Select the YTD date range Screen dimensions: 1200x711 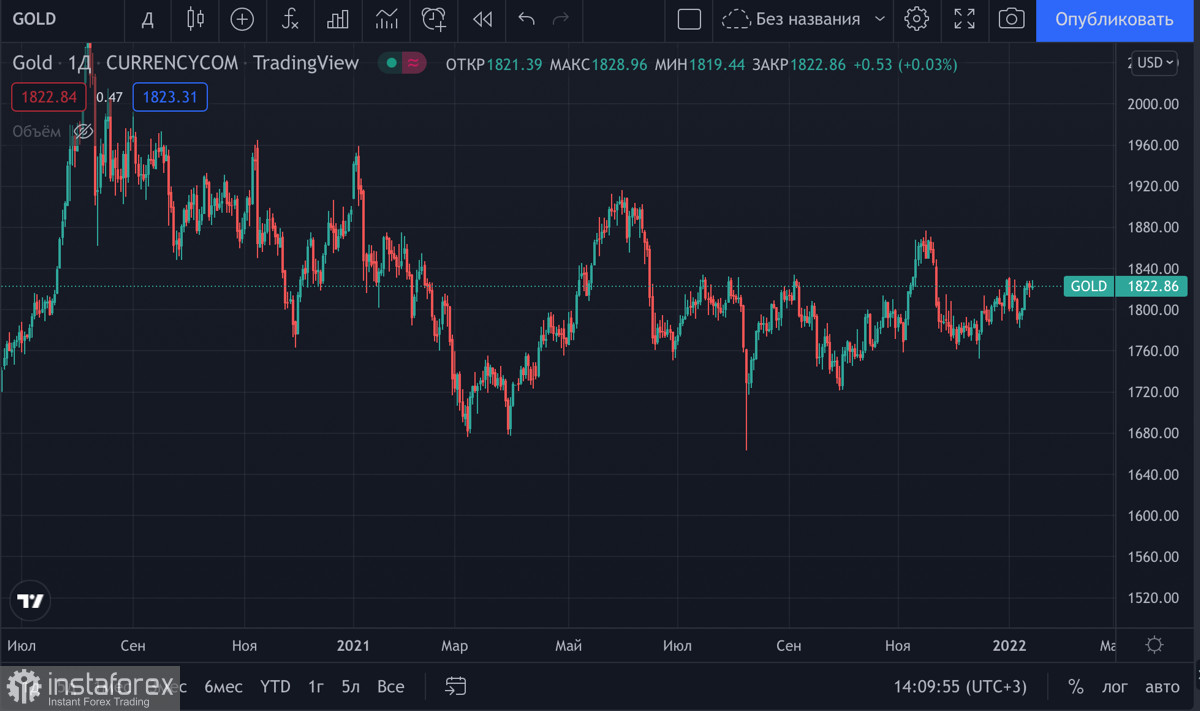[x=275, y=686]
